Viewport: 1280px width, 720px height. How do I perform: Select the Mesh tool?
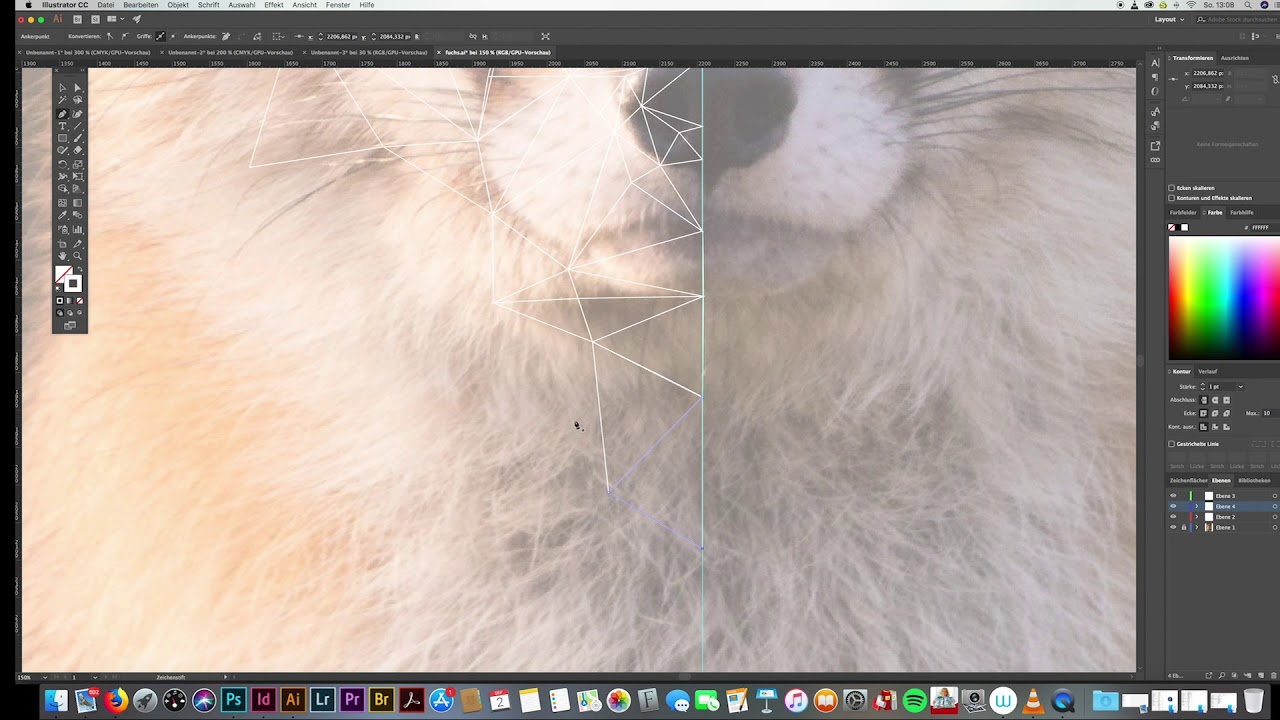(62, 203)
